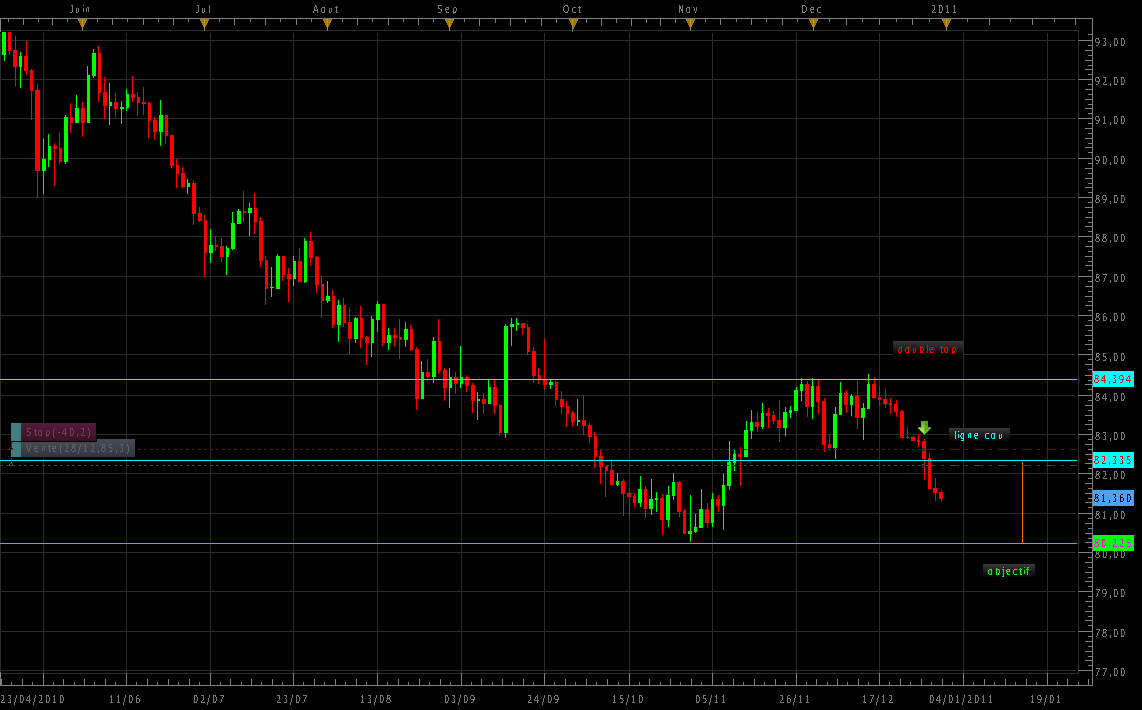
Task: Click the Jul month triangle marker
Action: [204, 25]
